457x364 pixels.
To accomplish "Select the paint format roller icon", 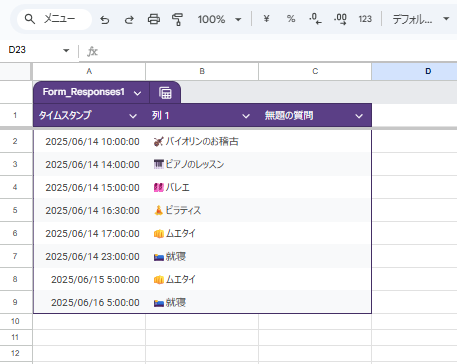I will point(177,19).
